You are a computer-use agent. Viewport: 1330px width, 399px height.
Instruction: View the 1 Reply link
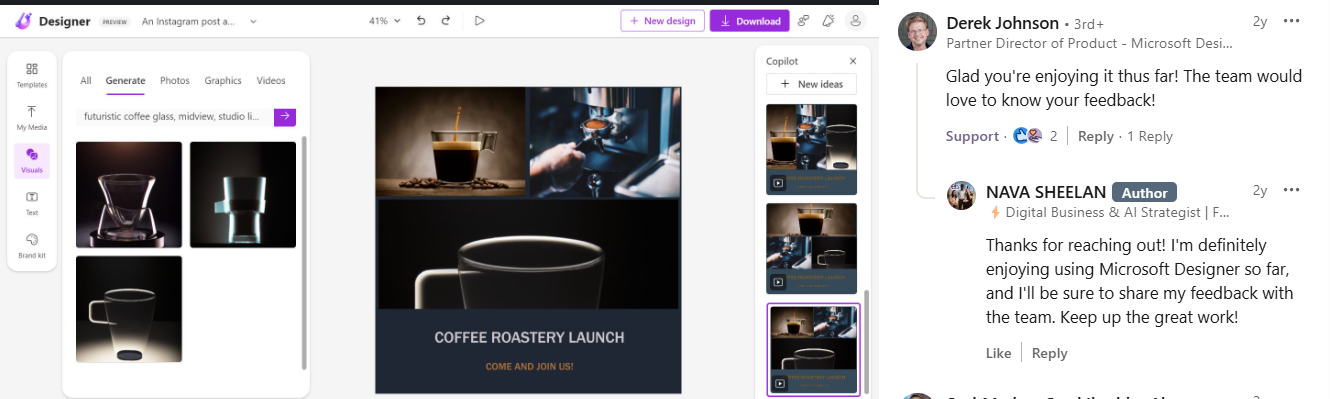1150,136
